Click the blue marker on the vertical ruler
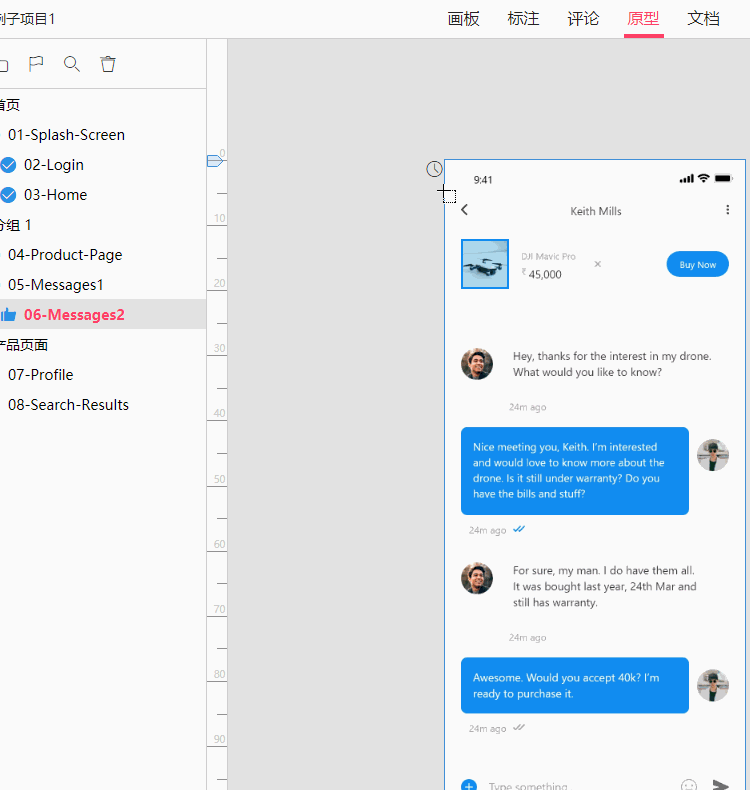Screen dimensions: 750x790 point(215,161)
